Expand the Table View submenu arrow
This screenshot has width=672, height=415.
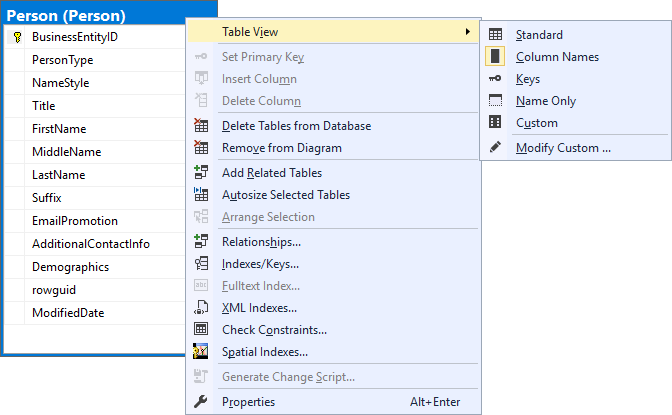[468, 32]
